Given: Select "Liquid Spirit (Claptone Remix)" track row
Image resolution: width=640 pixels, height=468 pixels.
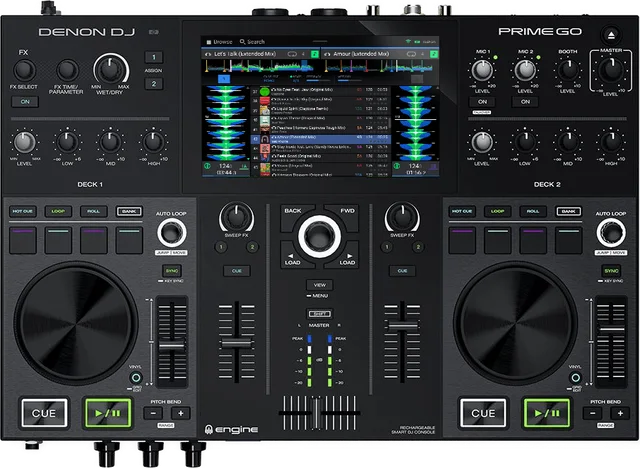Looking at the screenshot, I should coord(320,110).
